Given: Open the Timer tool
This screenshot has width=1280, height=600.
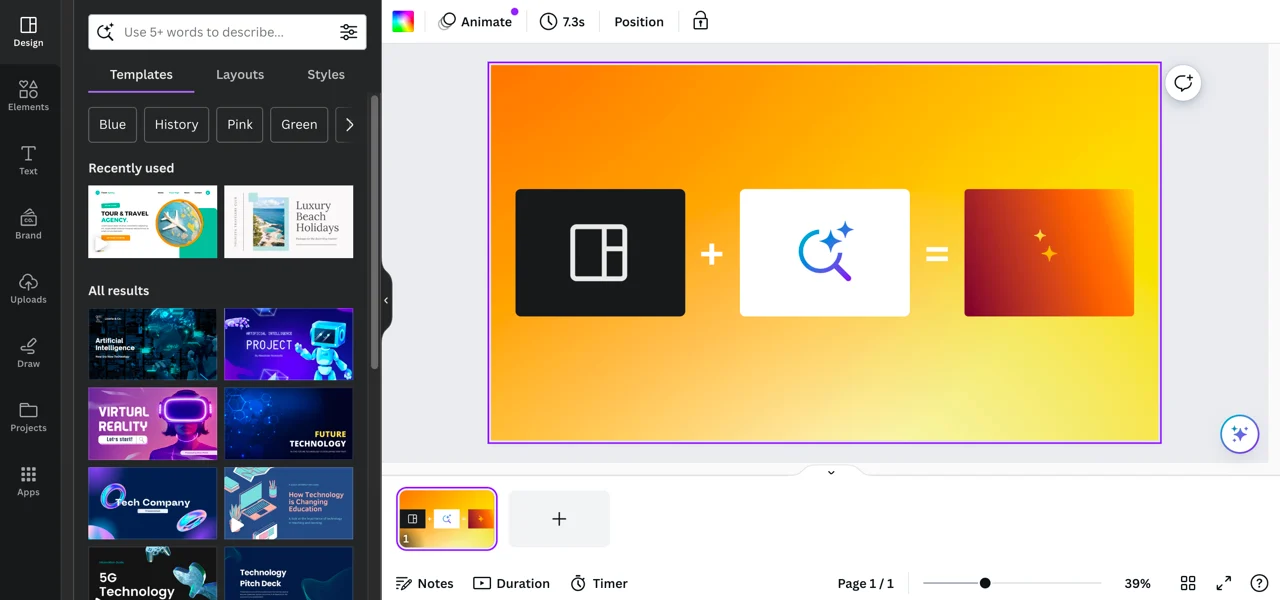Looking at the screenshot, I should pyautogui.click(x=599, y=583).
